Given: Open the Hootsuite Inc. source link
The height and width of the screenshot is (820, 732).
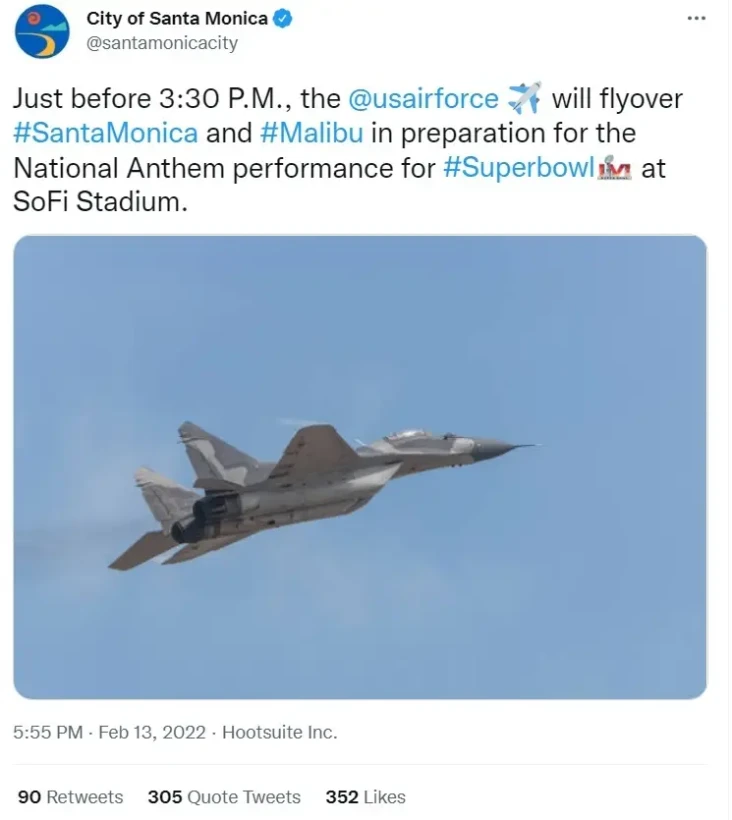Looking at the screenshot, I should tap(280, 732).
